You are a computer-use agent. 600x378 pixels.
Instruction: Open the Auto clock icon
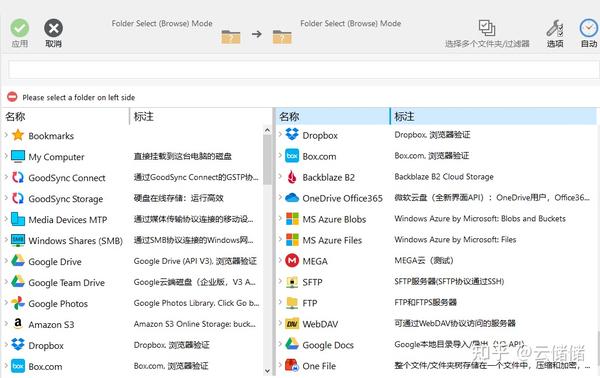[588, 28]
